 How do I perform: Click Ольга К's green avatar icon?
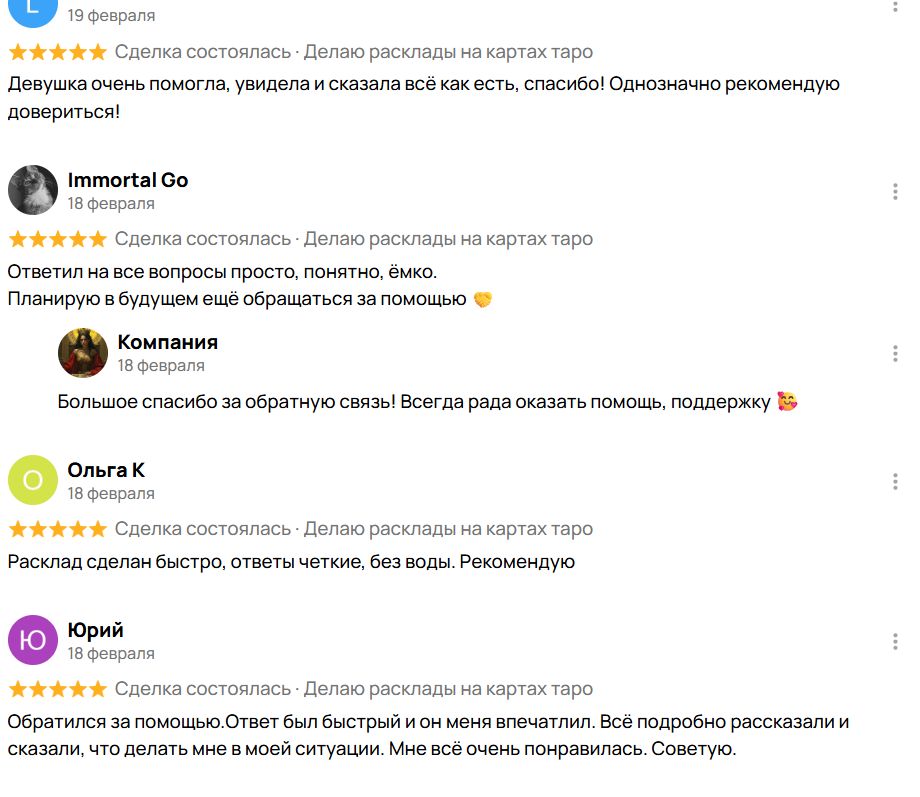(33, 480)
